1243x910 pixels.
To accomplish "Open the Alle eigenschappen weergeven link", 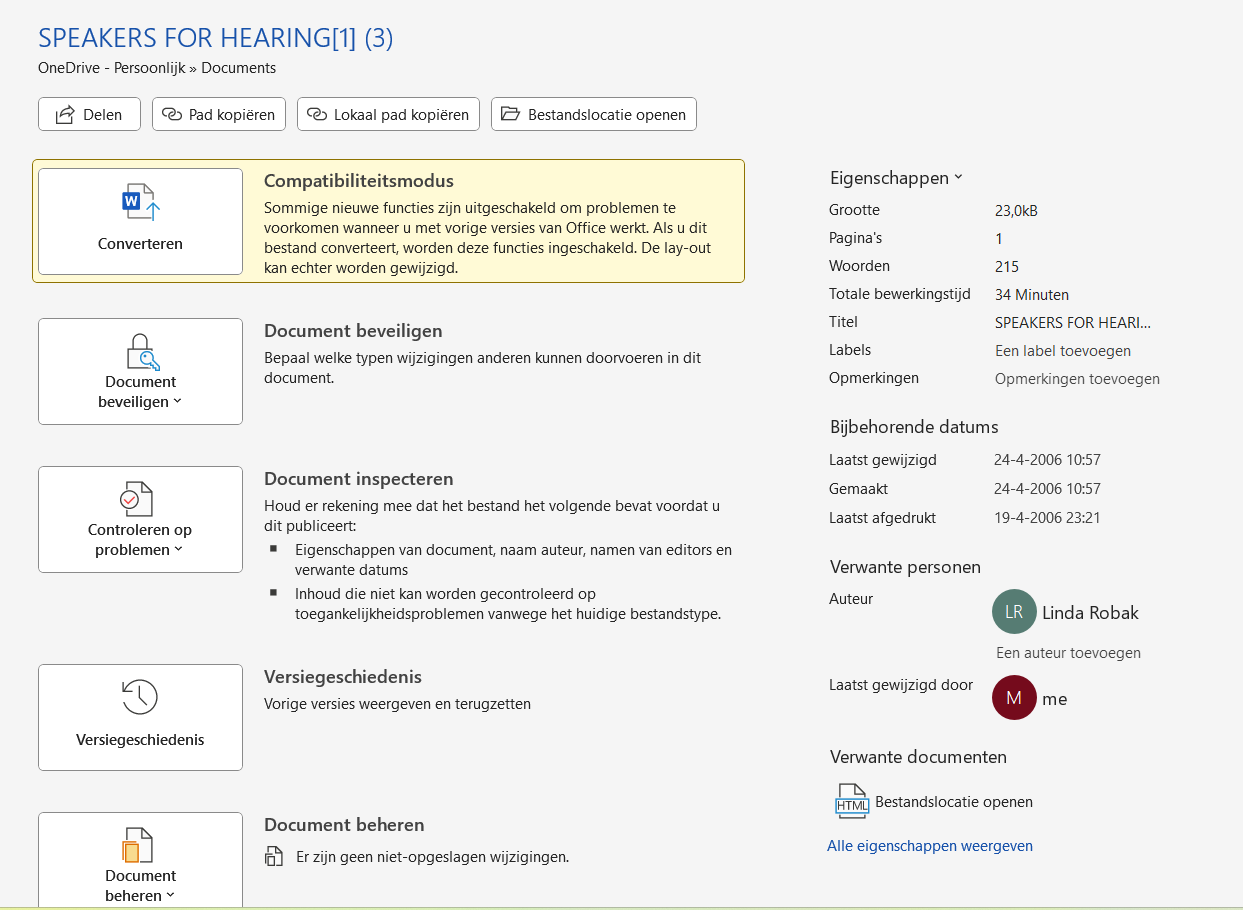I will click(x=929, y=846).
